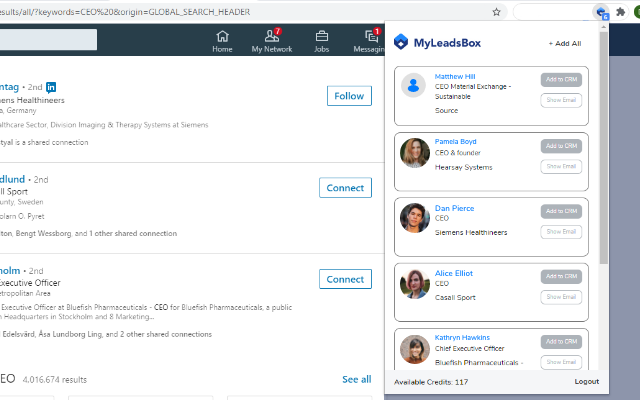Click Dan Pierce profile photo
Image resolution: width=640 pixels, height=400 pixels.
(x=415, y=218)
